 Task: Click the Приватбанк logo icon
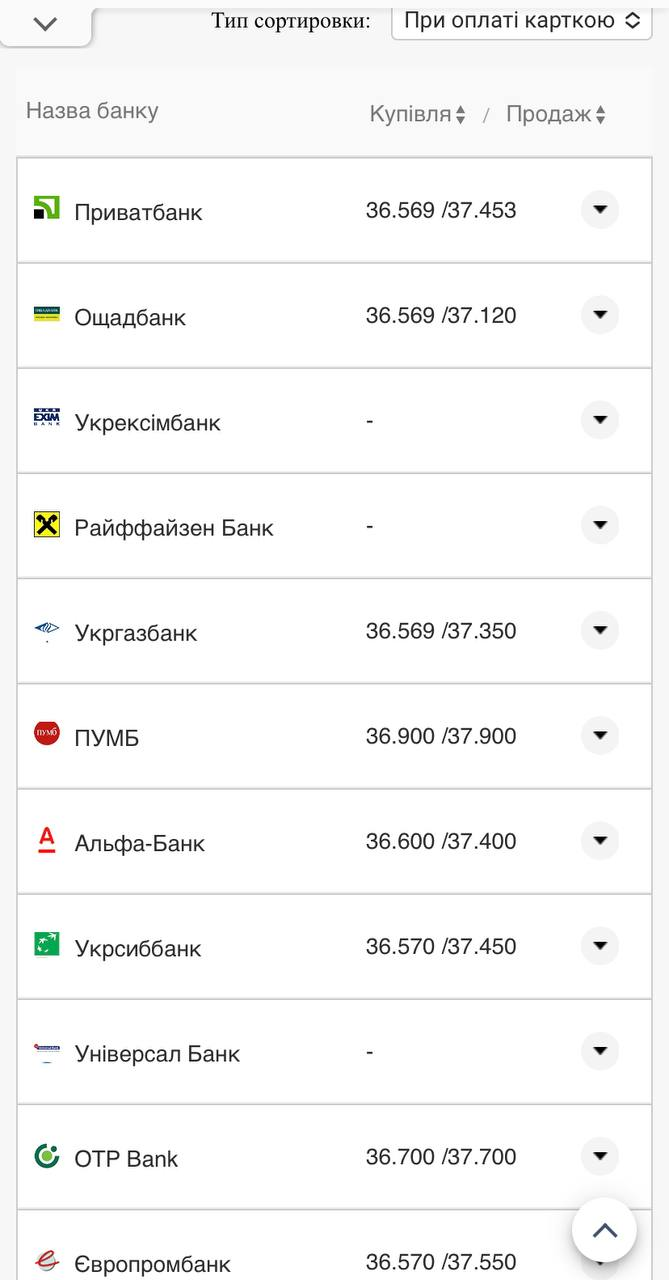click(x=47, y=209)
